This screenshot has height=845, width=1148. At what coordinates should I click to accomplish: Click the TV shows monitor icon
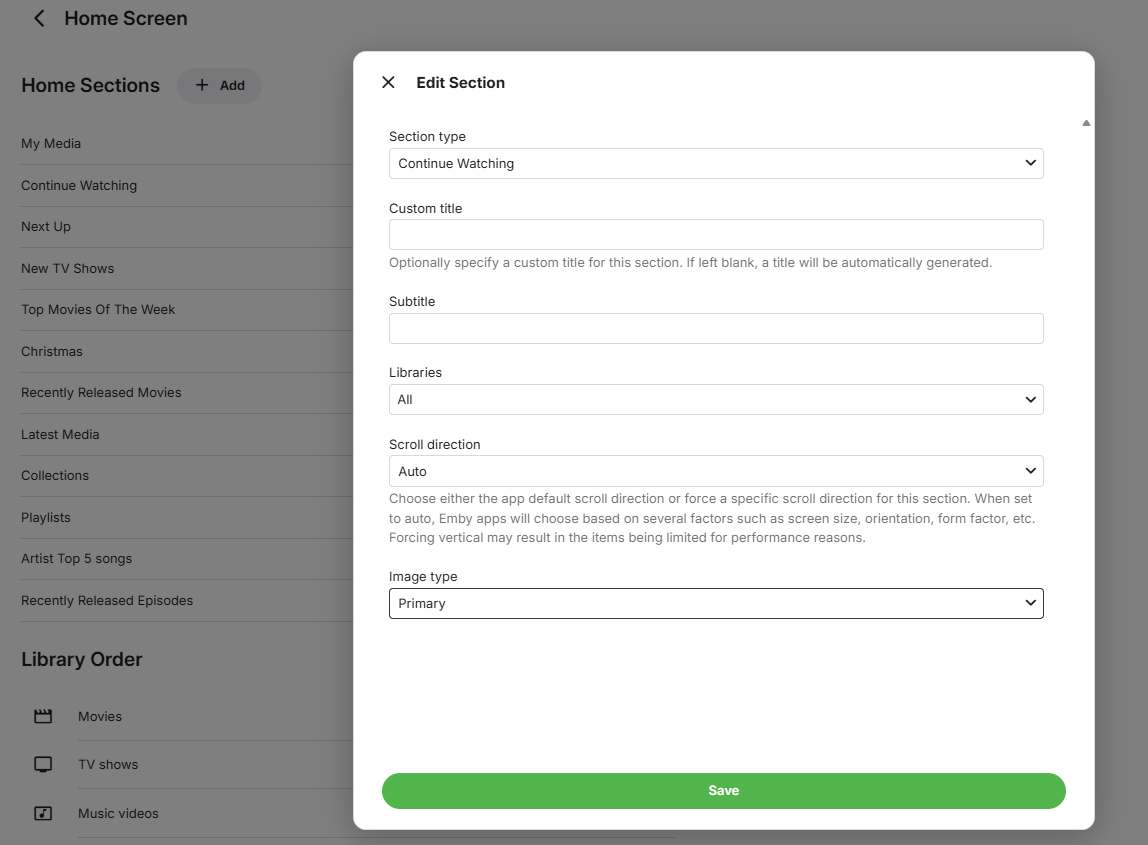pos(43,764)
